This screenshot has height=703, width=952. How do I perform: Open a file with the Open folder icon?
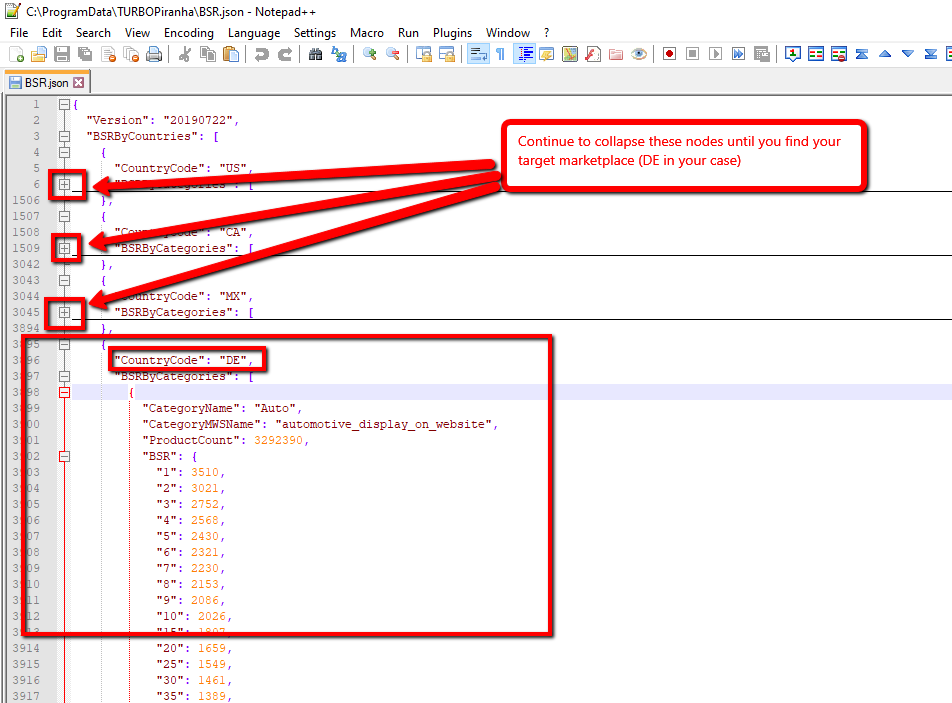coord(39,54)
